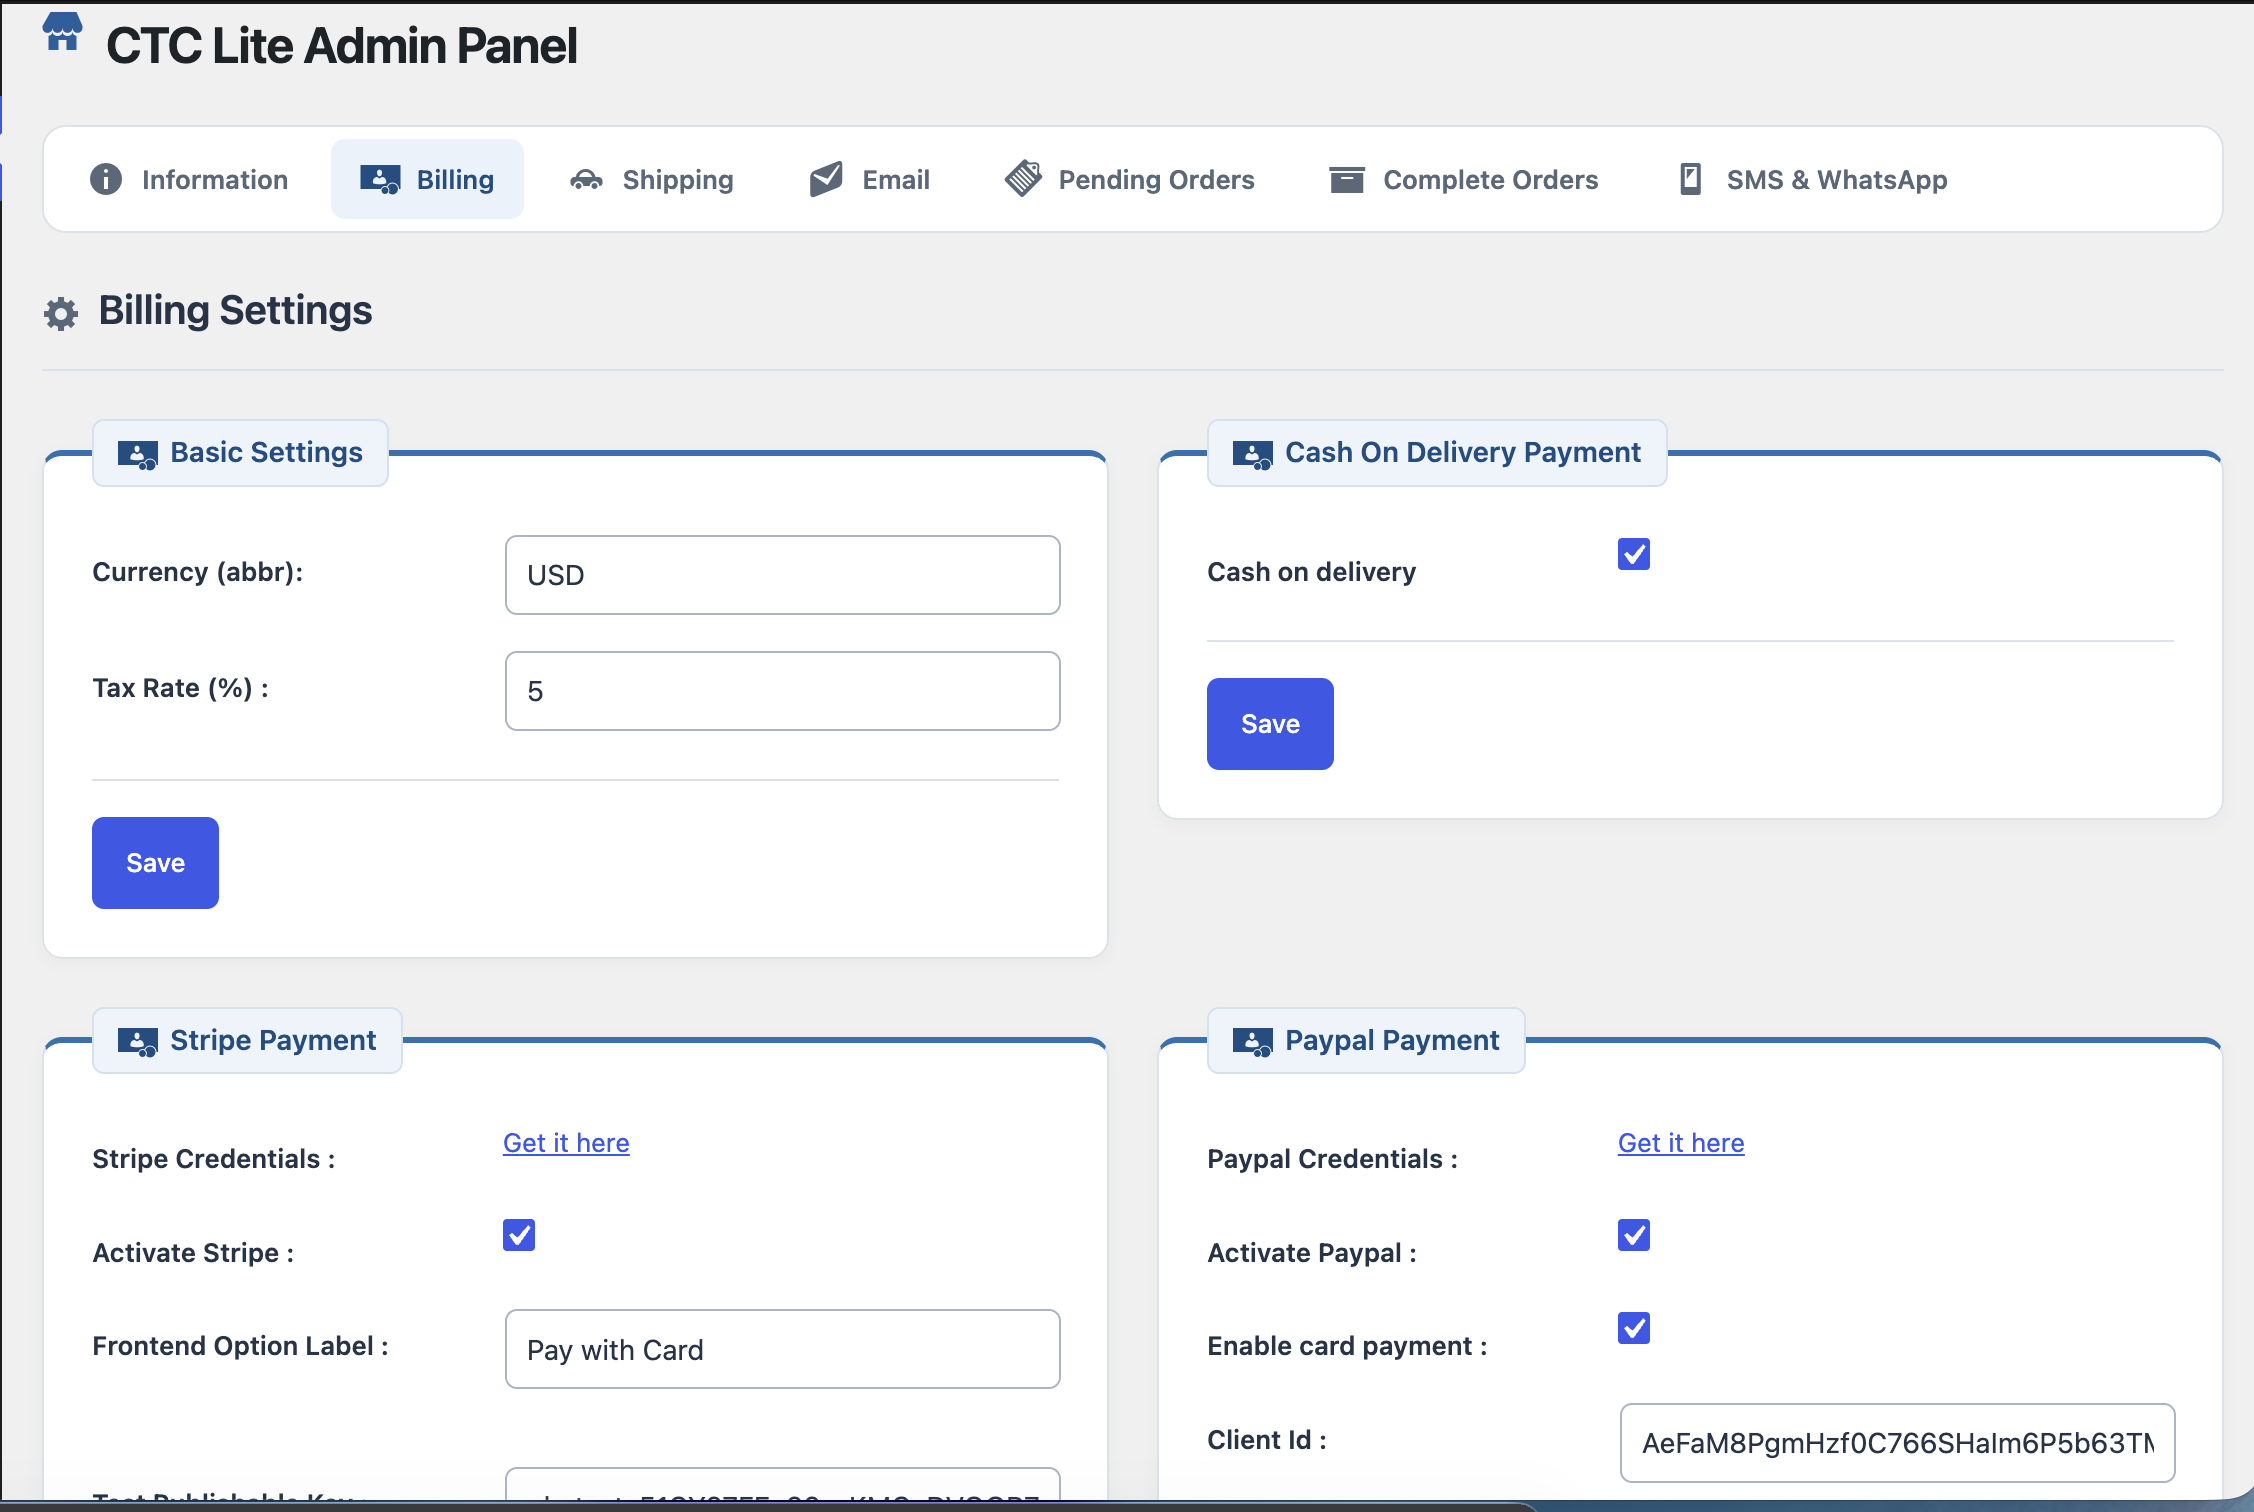Open the Pending Orders tab
The width and height of the screenshot is (2254, 1512).
(1129, 179)
